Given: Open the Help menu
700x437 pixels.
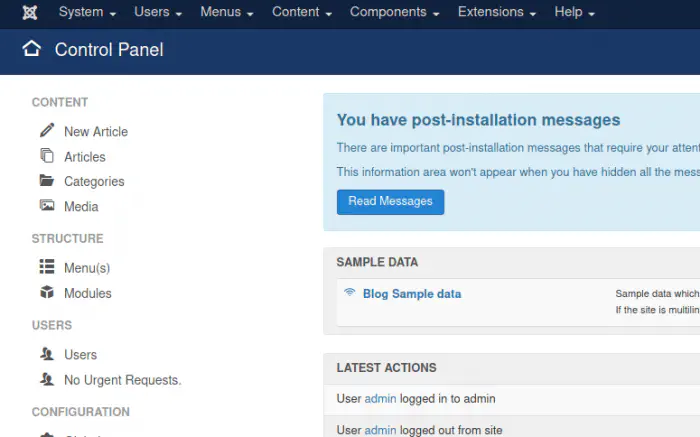Looking at the screenshot, I should pyautogui.click(x=575, y=12).
